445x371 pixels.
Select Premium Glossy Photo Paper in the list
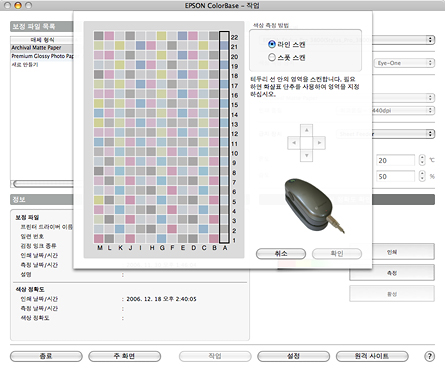click(x=42, y=56)
